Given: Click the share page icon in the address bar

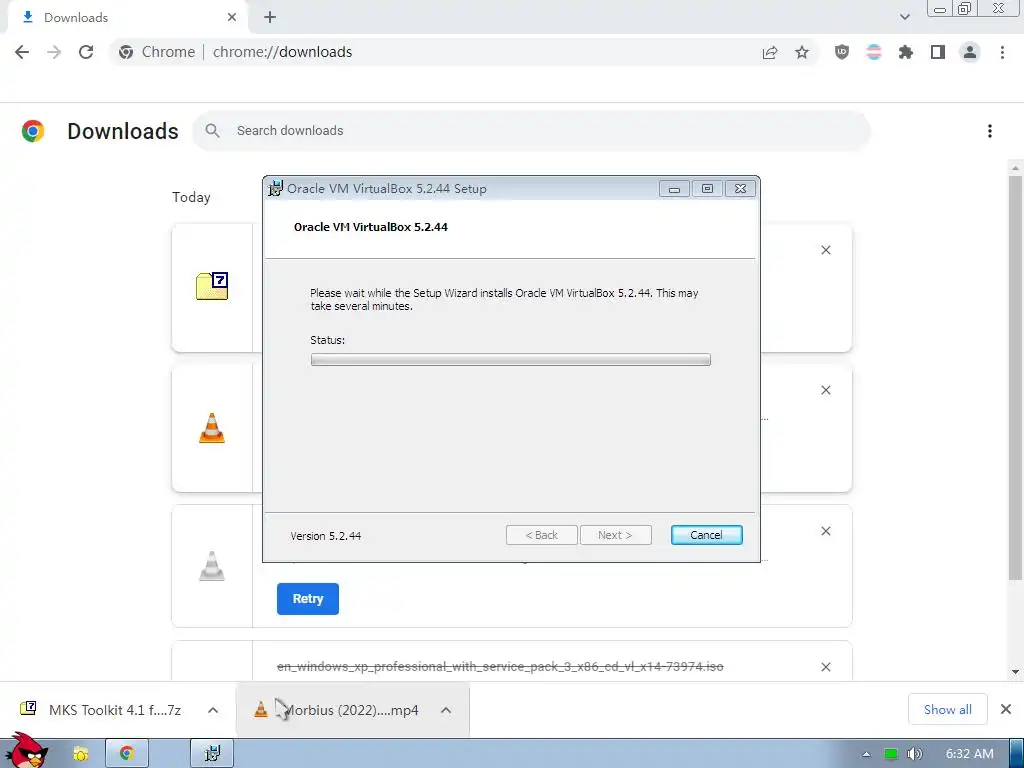Looking at the screenshot, I should (x=770, y=52).
